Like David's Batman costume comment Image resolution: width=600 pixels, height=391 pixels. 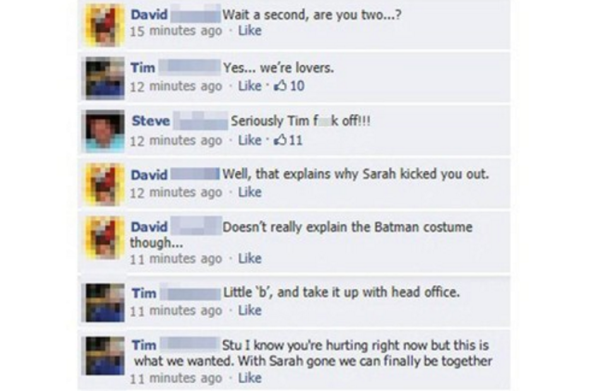click(x=250, y=259)
